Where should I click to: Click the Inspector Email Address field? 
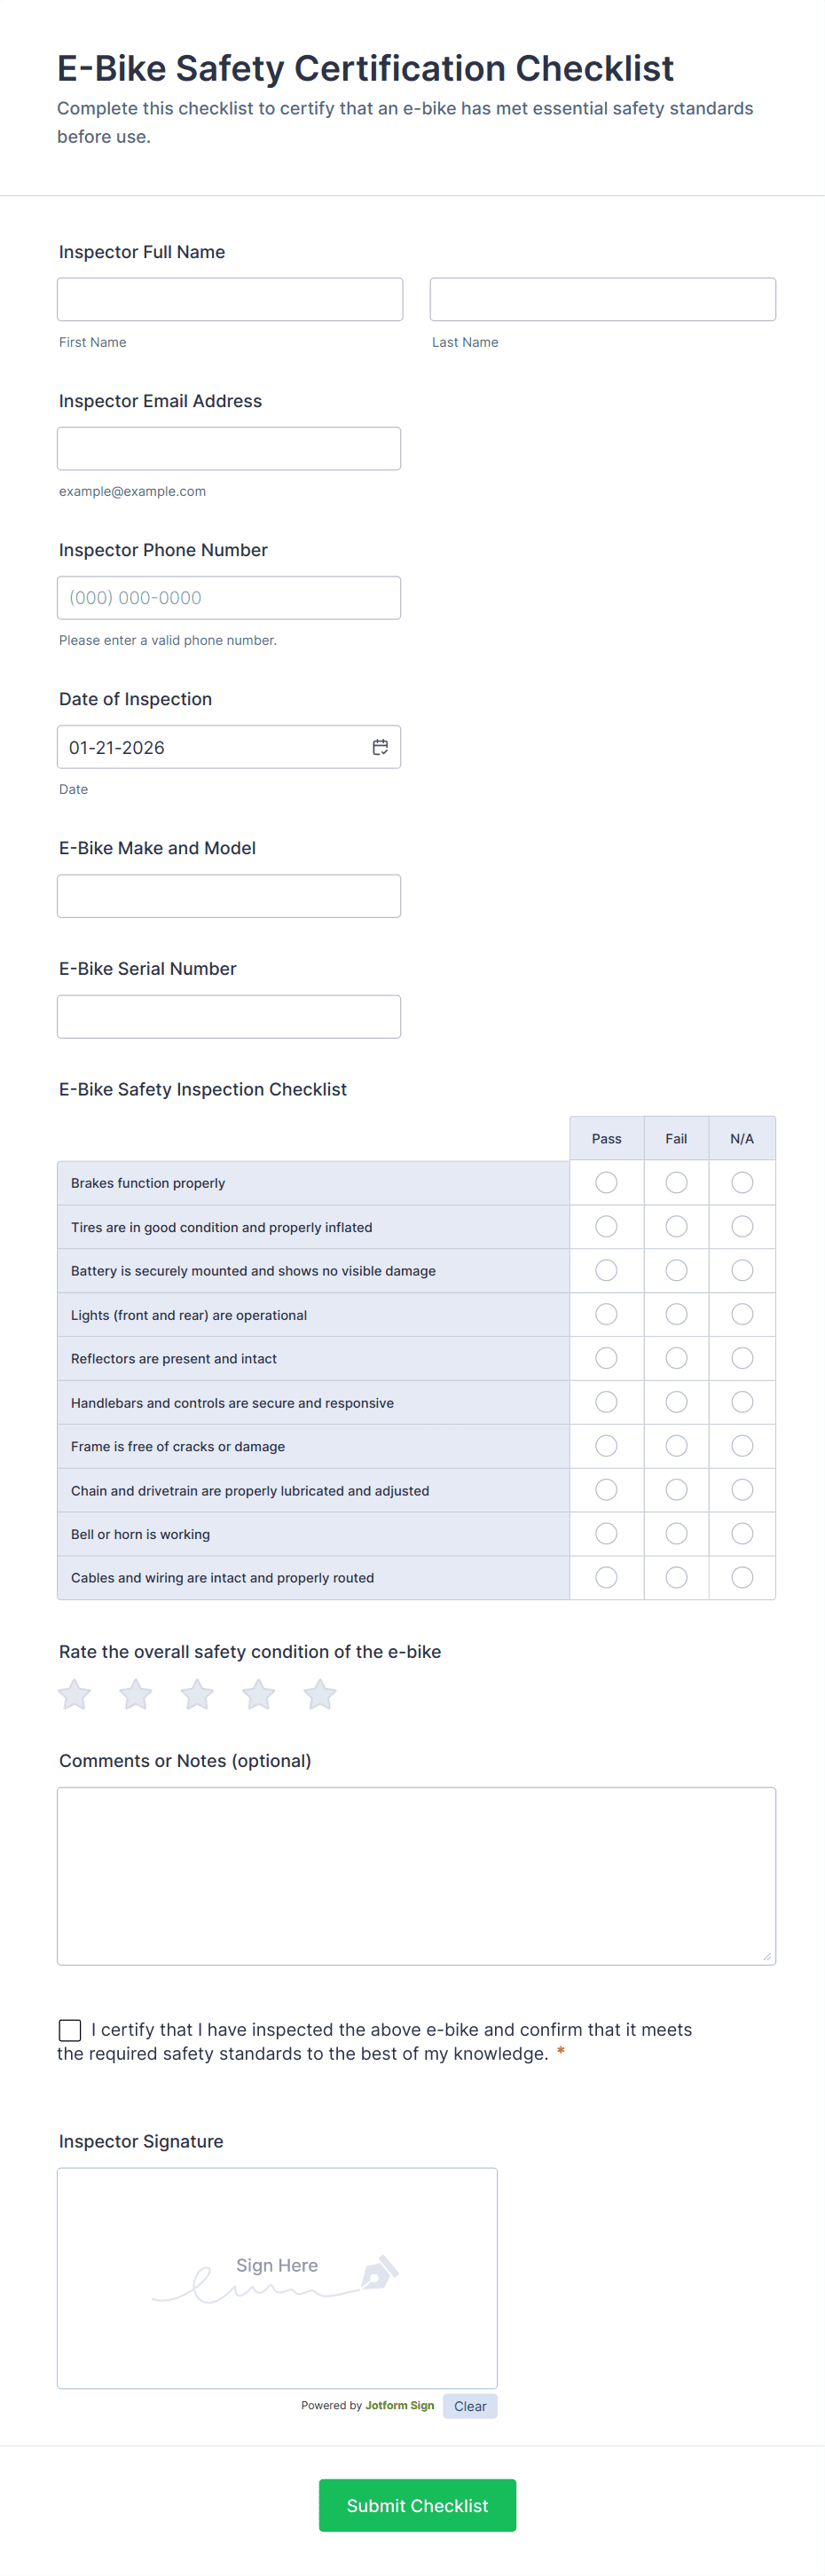point(229,448)
